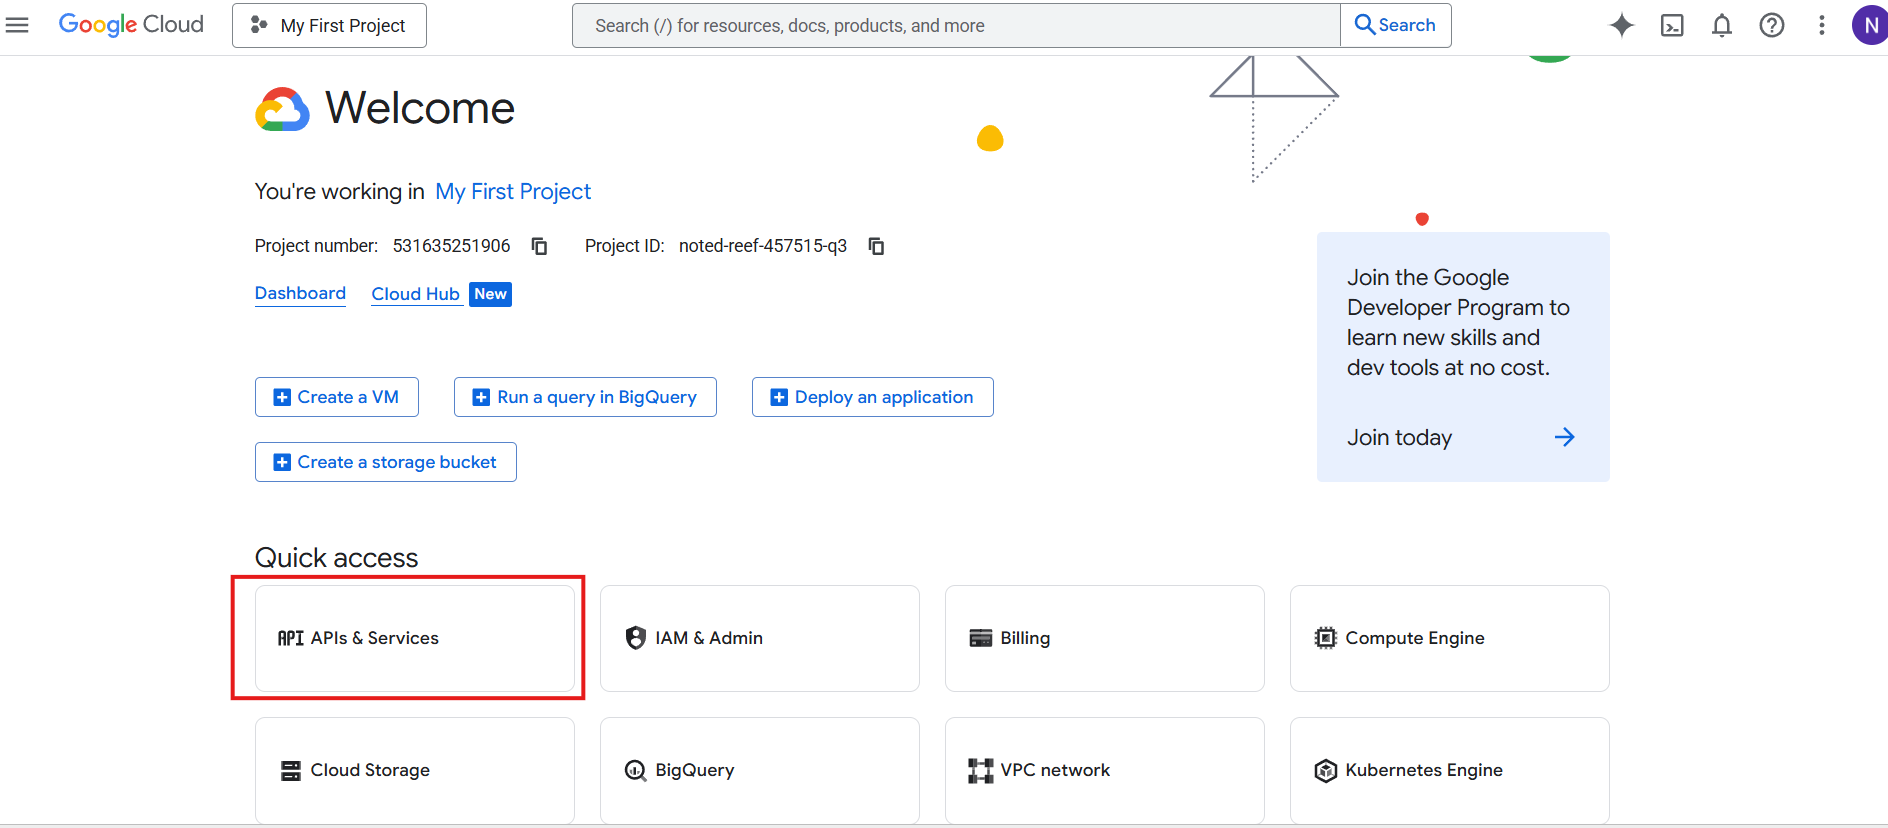Copy the project ID to clipboard
The height and width of the screenshot is (828, 1888).
(876, 246)
